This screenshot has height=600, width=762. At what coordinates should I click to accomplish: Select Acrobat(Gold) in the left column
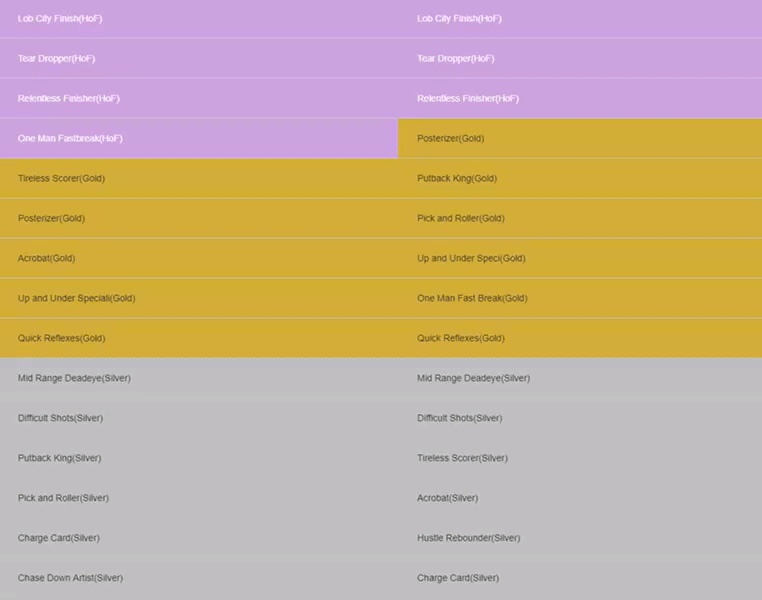point(199,258)
